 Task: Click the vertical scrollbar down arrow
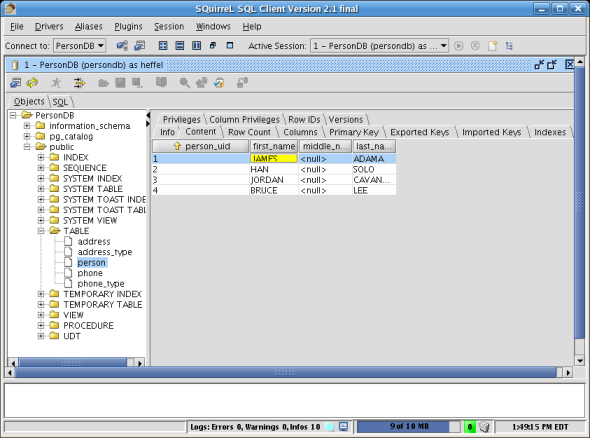pyautogui.click(x=580, y=361)
